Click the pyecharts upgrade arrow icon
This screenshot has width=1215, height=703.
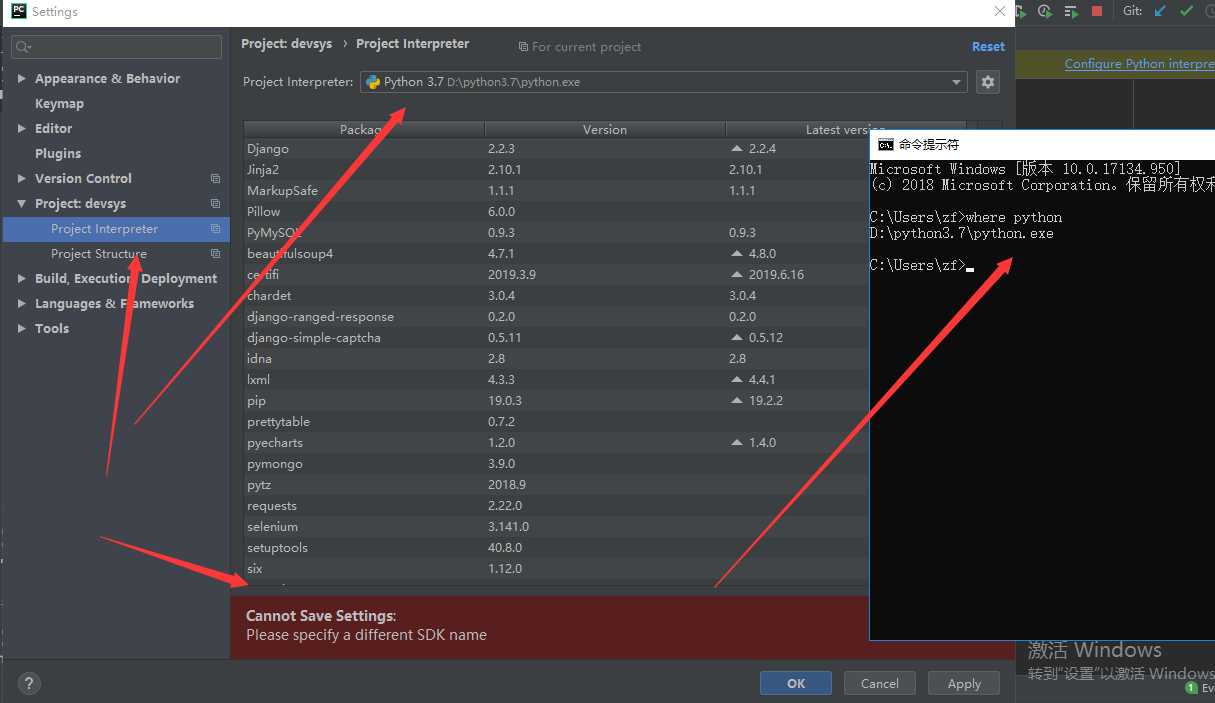pos(737,442)
